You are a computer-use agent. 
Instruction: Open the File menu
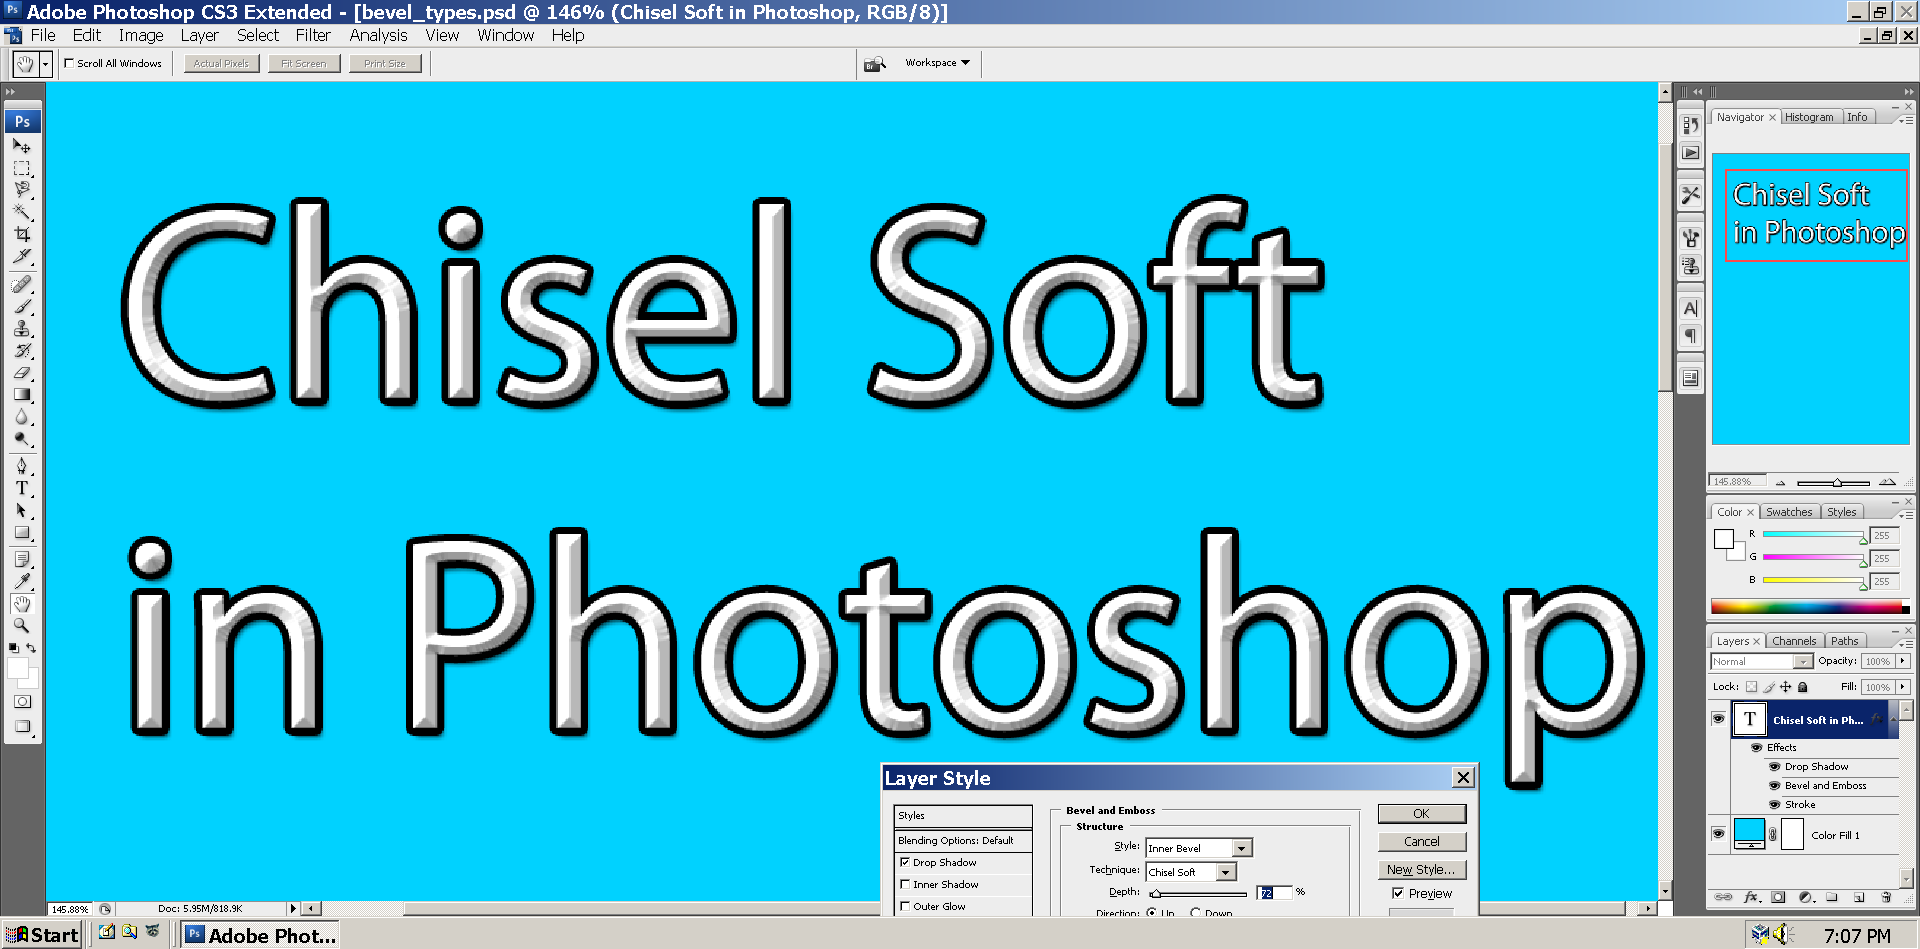43,35
